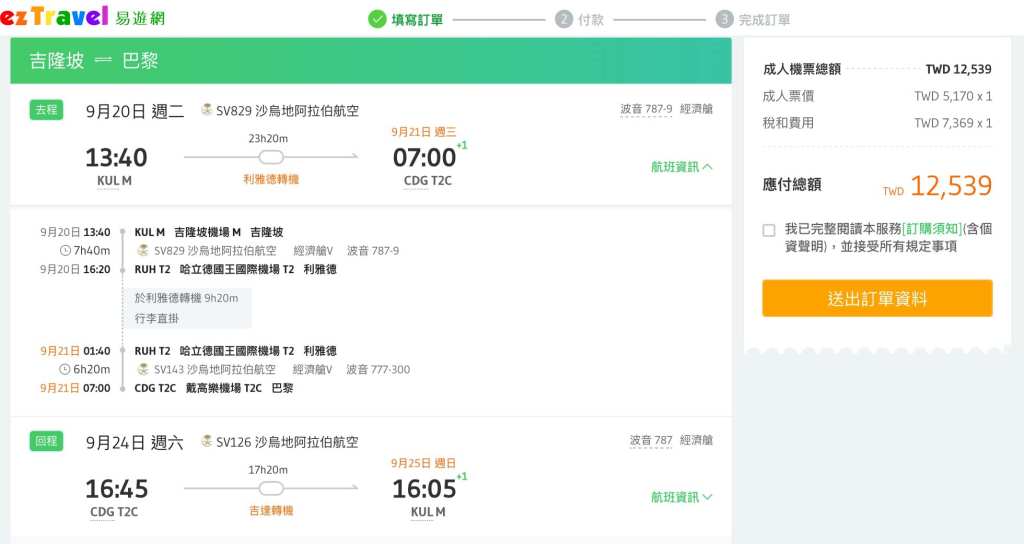Click the airline logo beside SV829 header
The height and width of the screenshot is (544, 1024).
coord(207,110)
